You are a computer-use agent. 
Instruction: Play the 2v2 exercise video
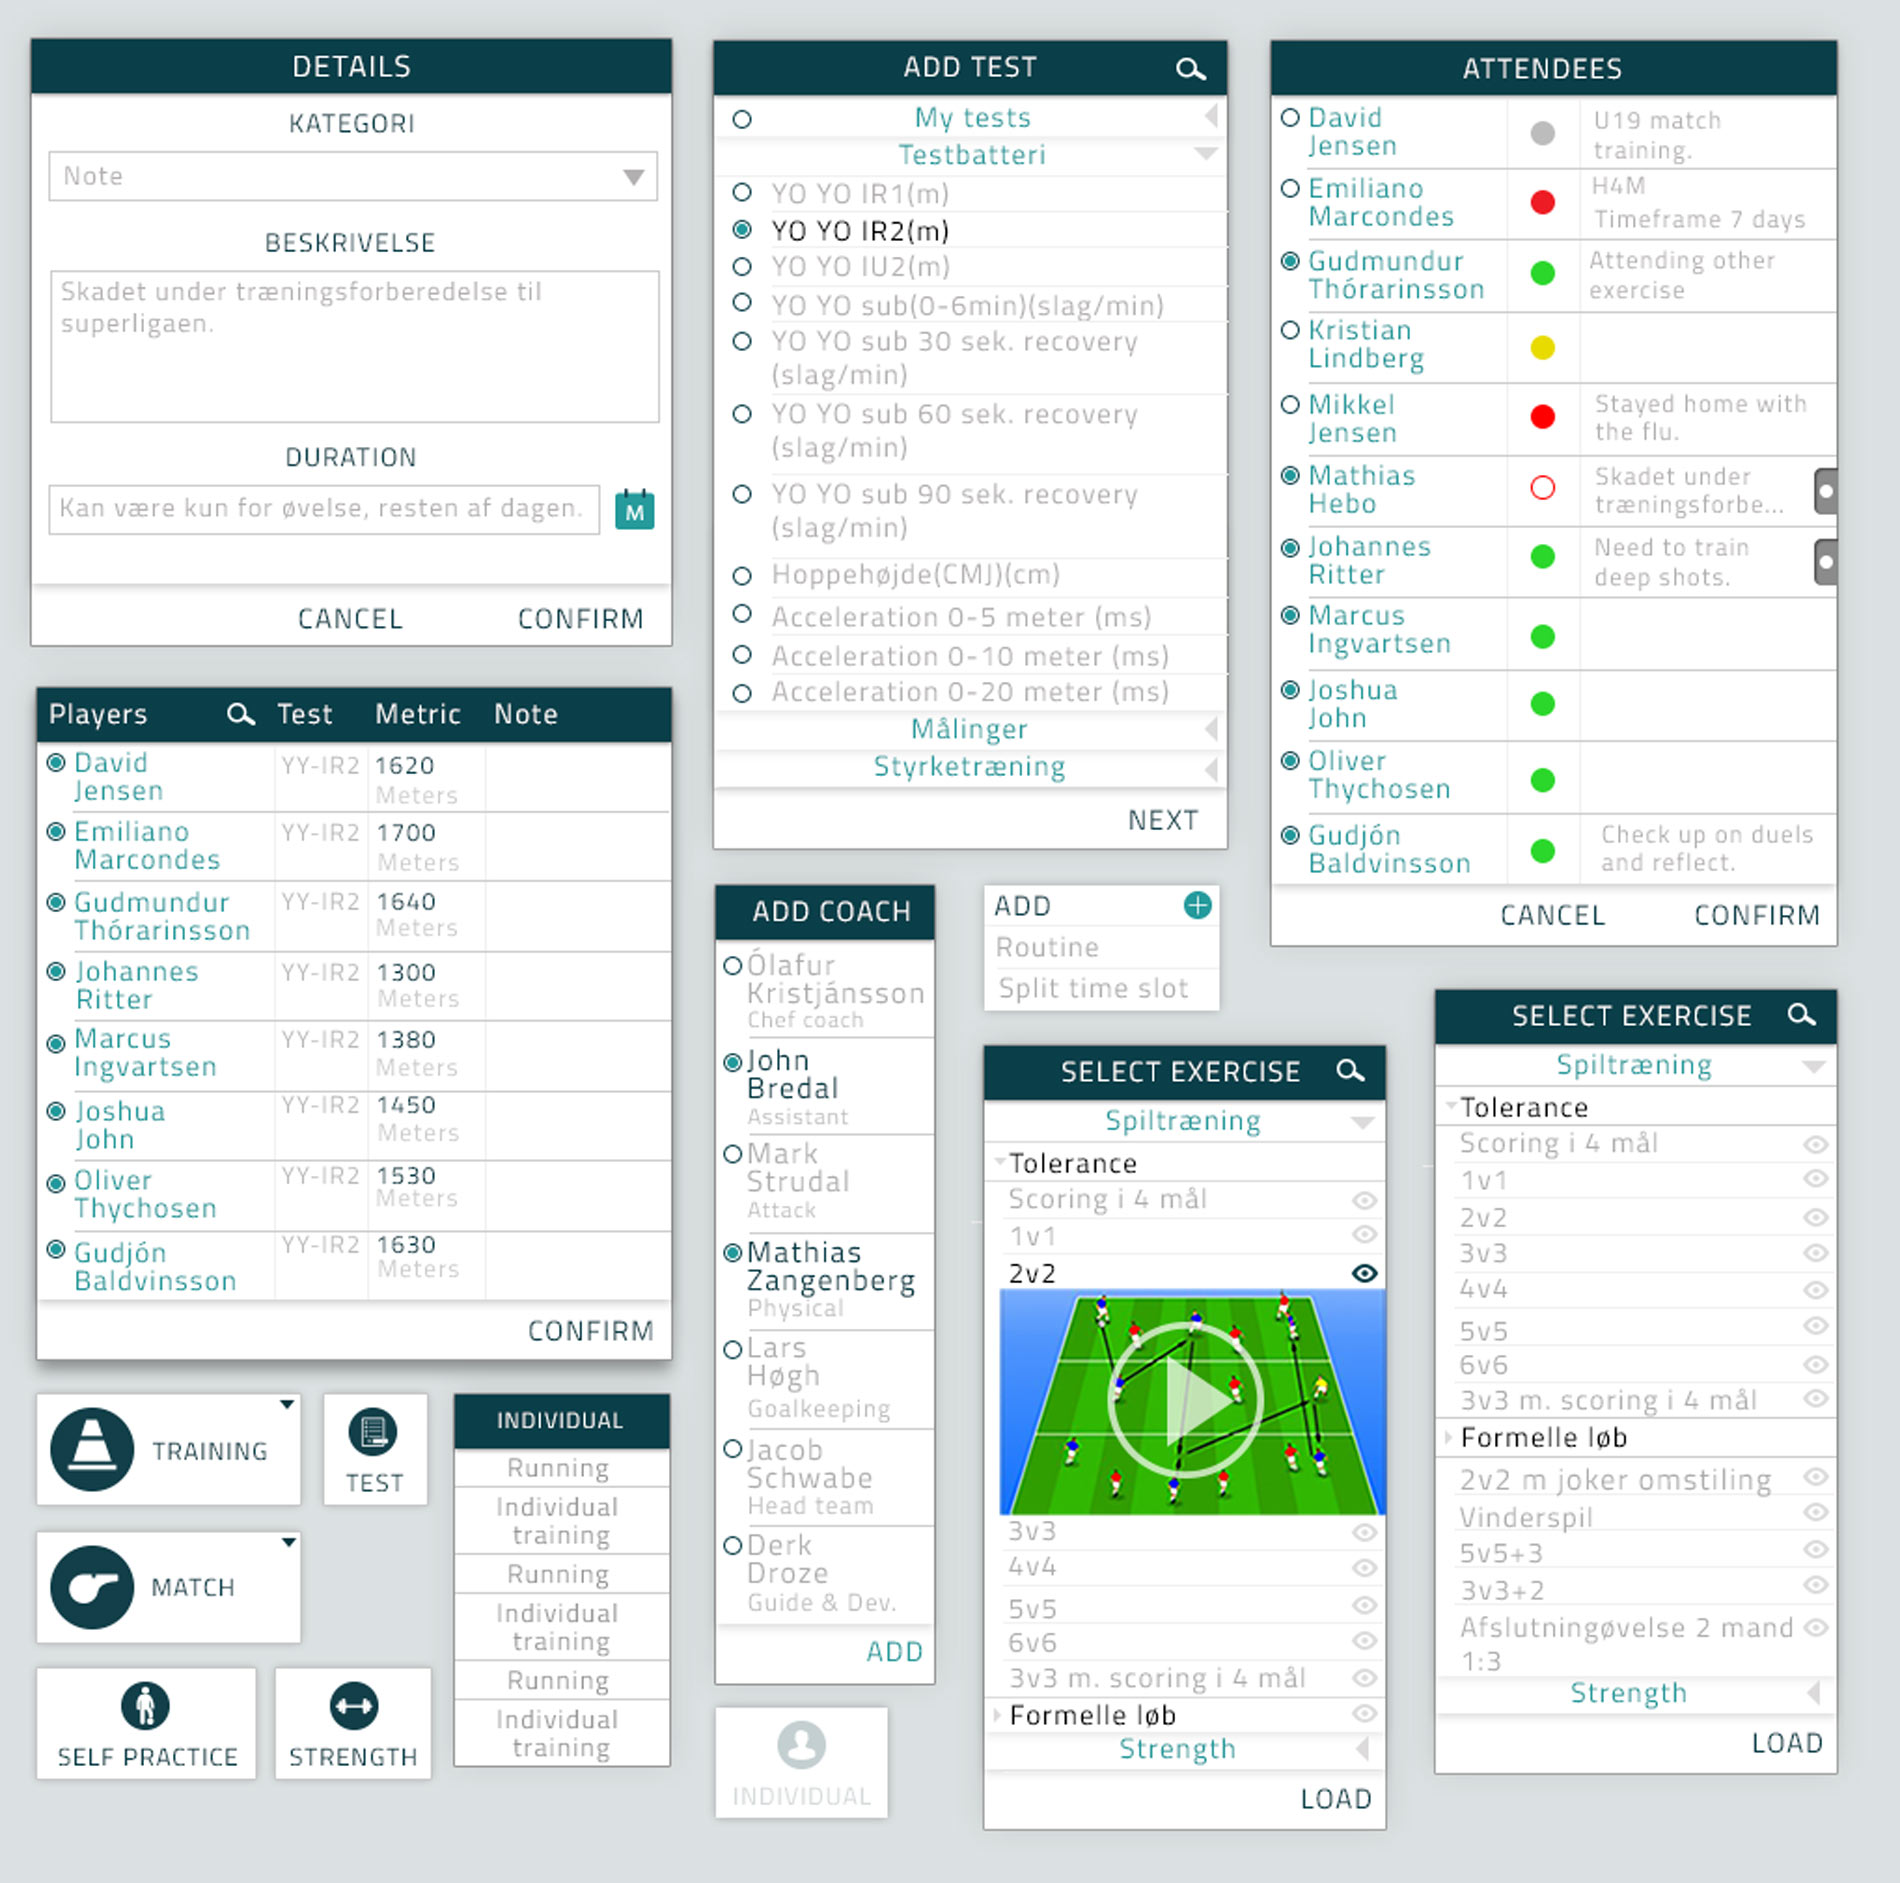coord(1187,1399)
